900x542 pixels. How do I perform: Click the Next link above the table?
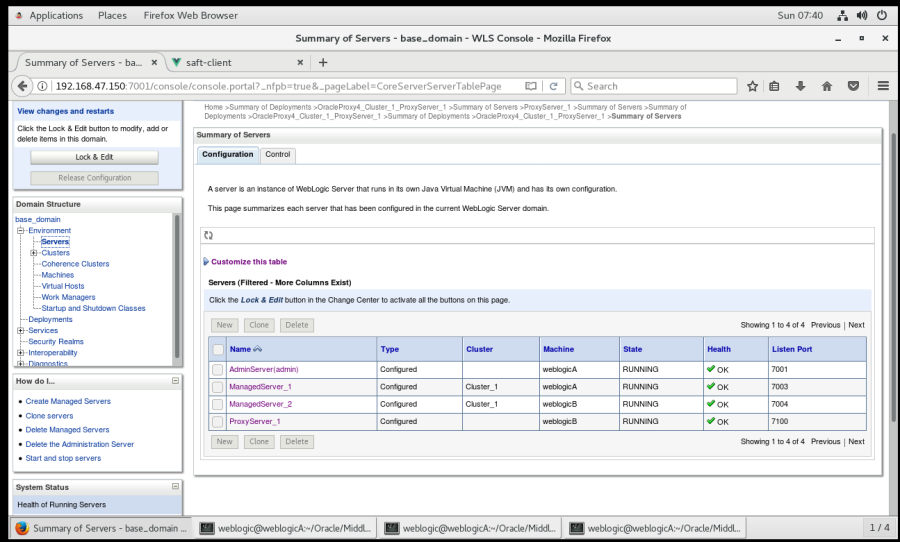(x=856, y=325)
